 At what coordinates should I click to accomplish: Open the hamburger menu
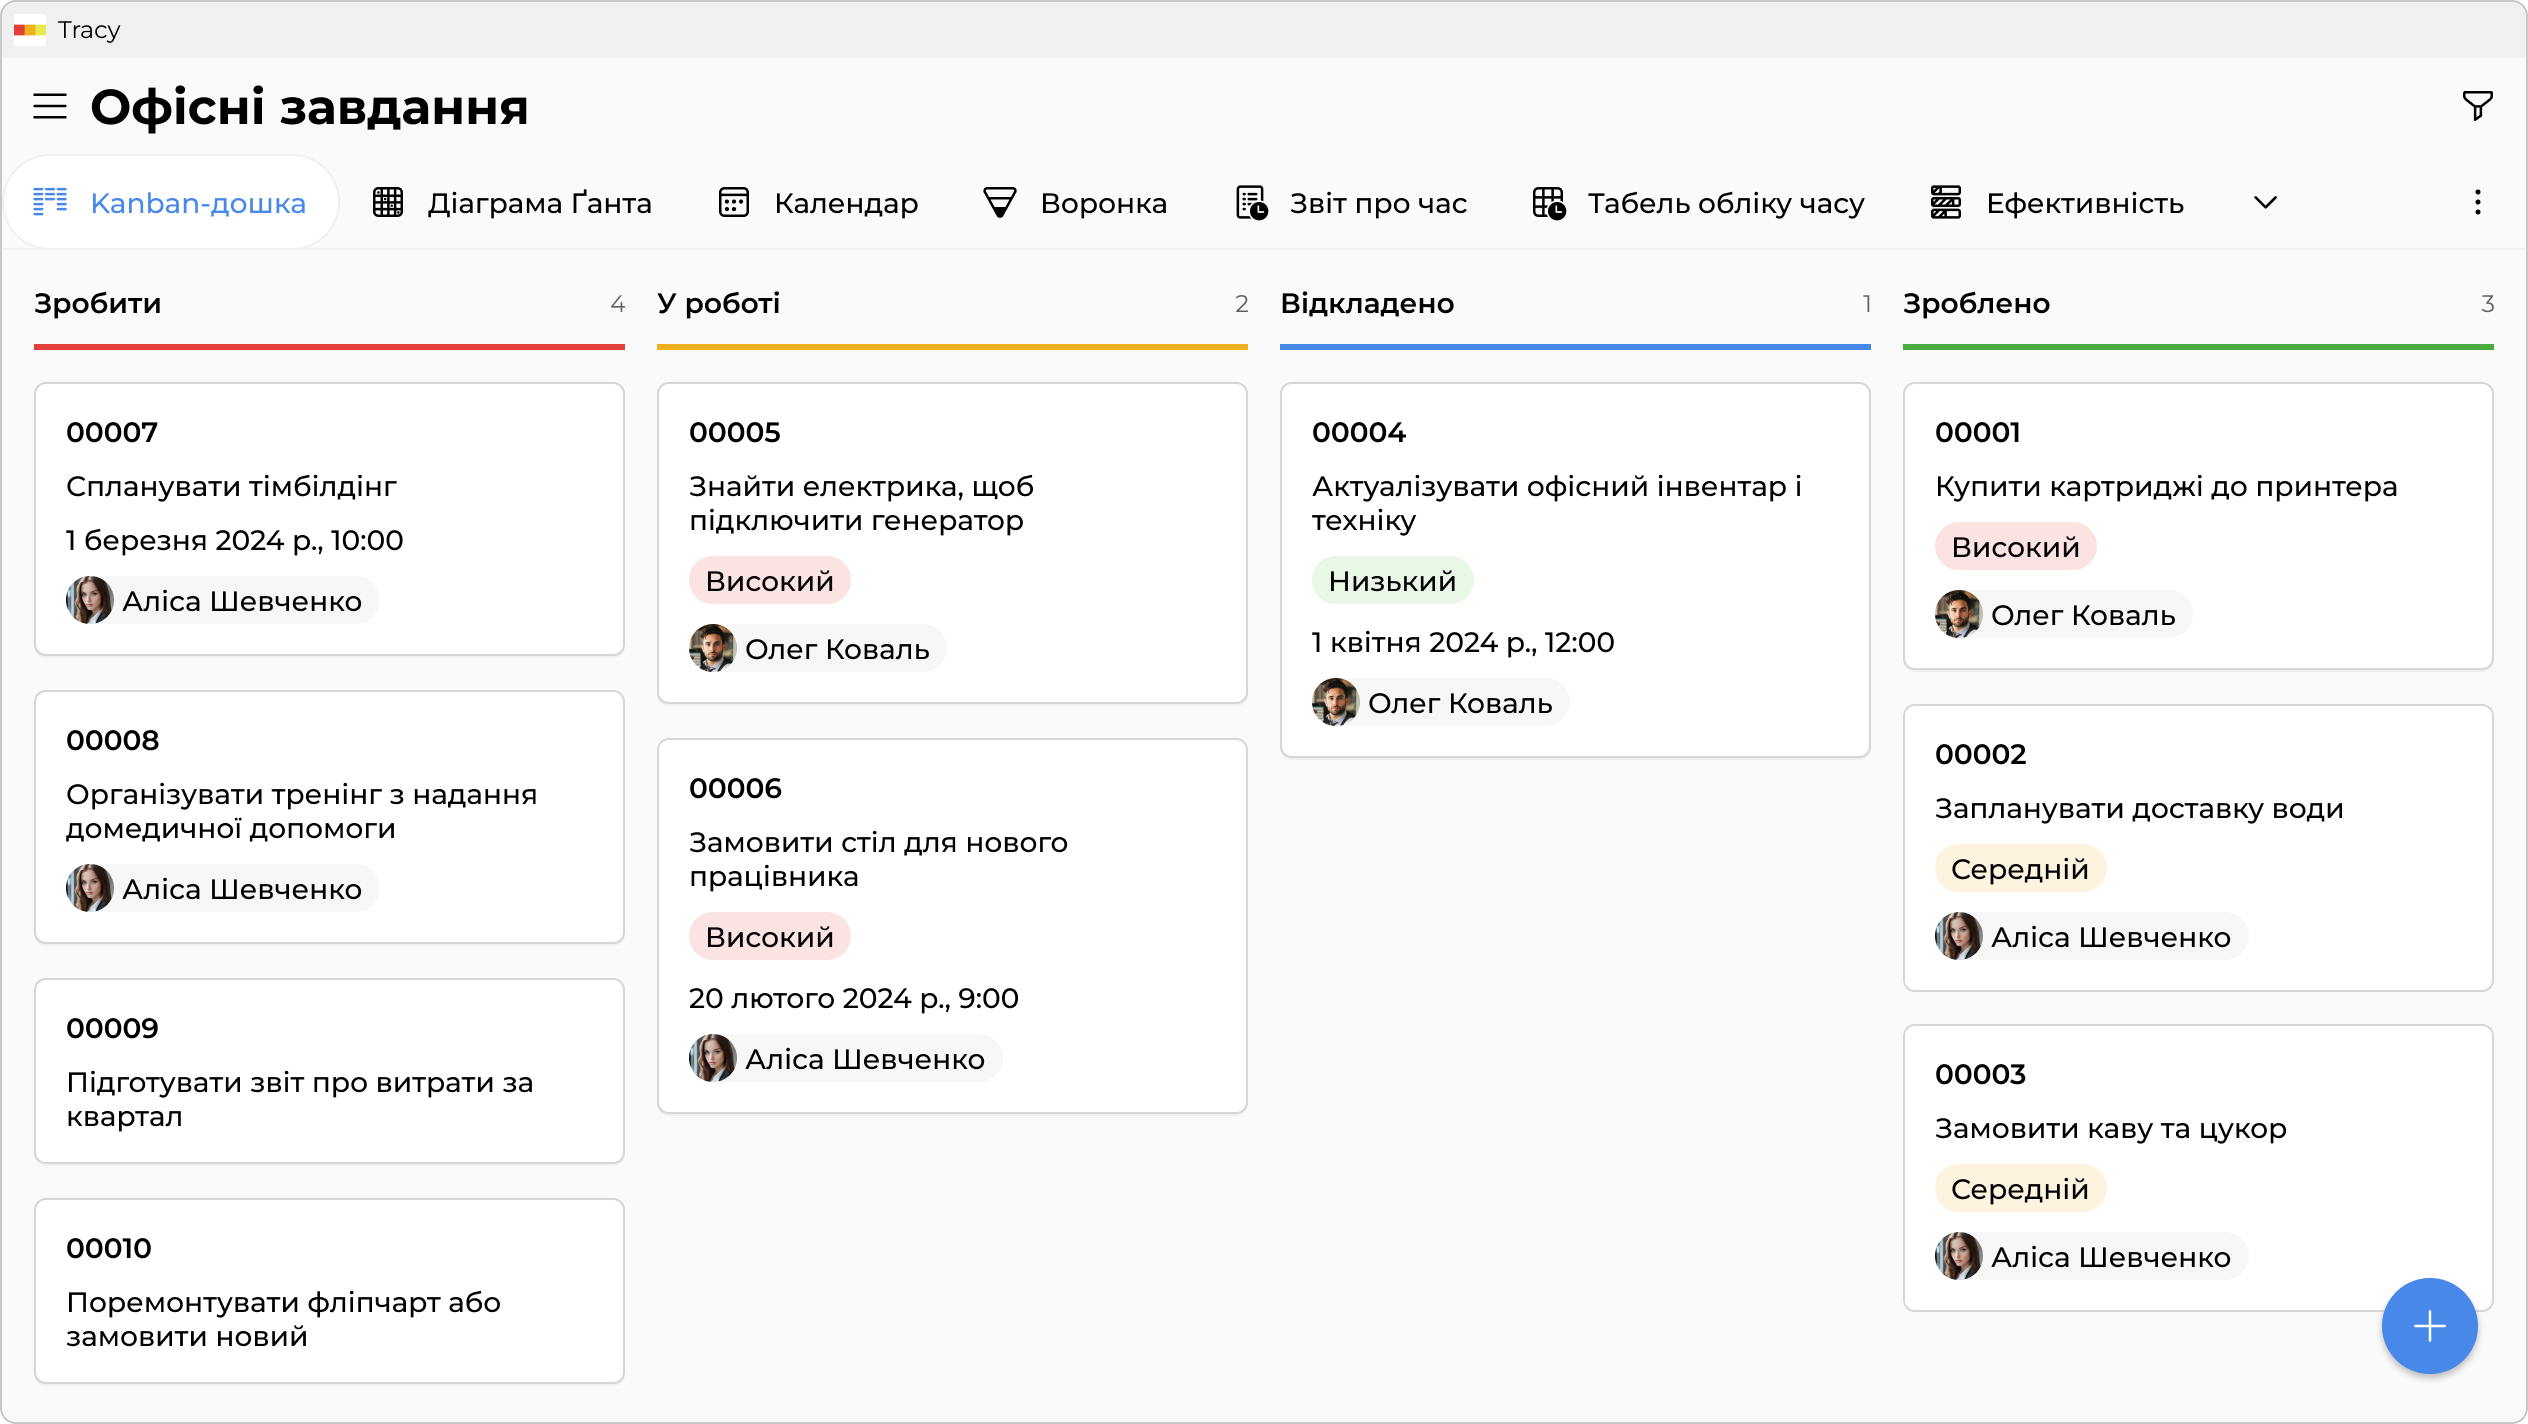(50, 106)
